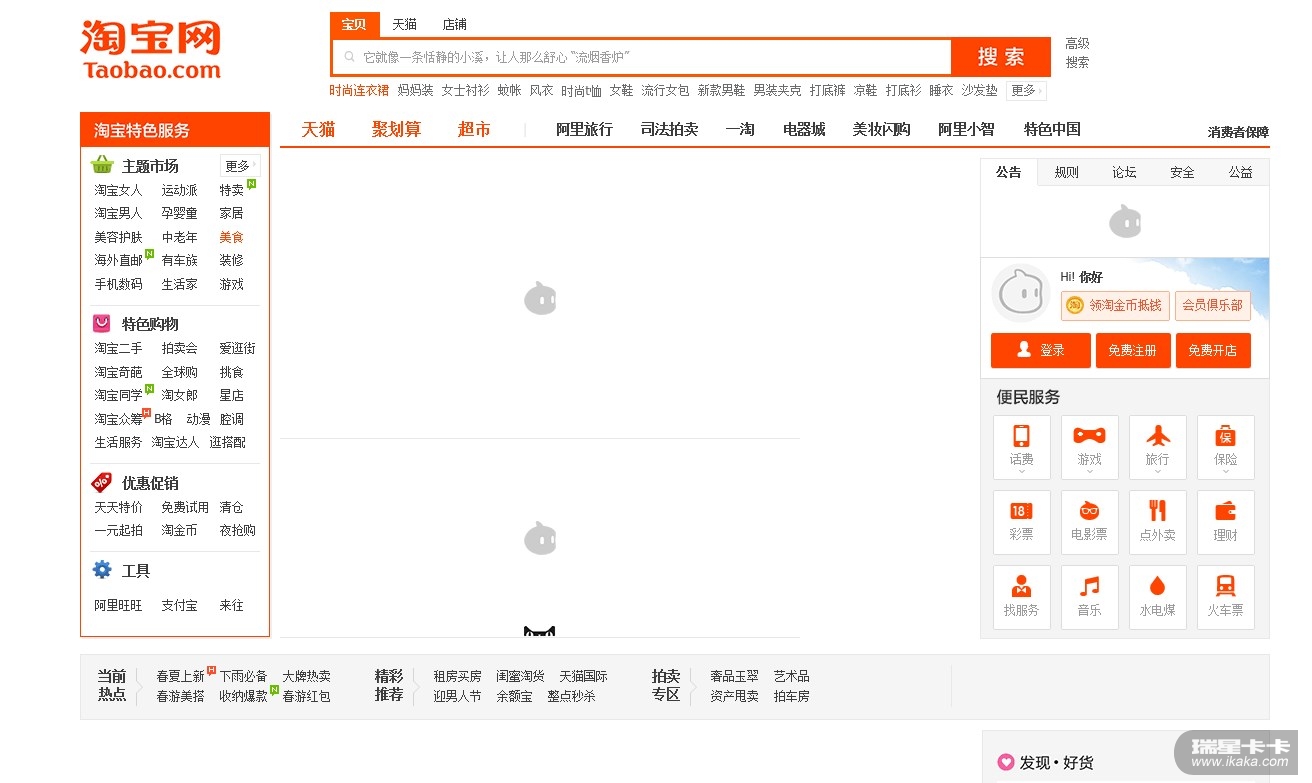Click the 领淘金币抵钱 button
The width and height of the screenshot is (1312, 783).
pos(1115,305)
